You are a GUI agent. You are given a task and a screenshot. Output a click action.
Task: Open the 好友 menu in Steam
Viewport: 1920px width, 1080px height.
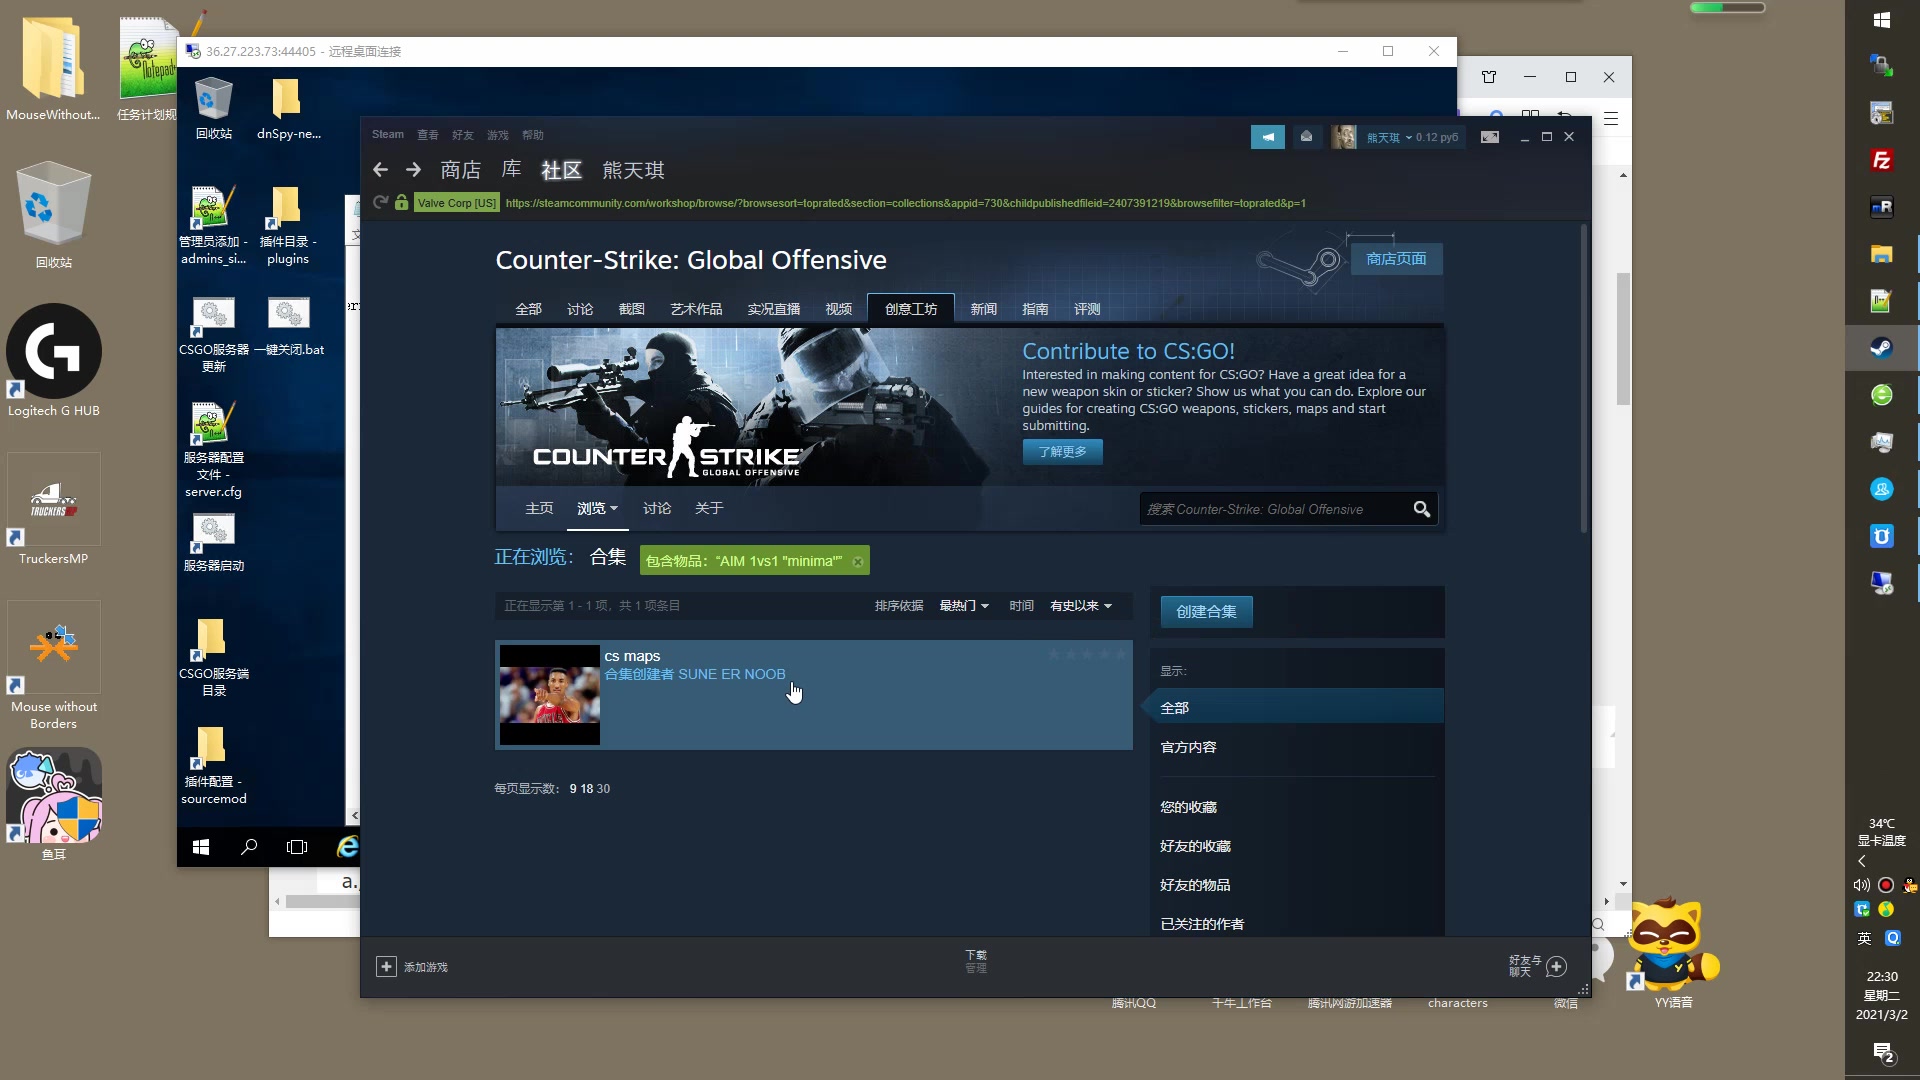tap(463, 135)
